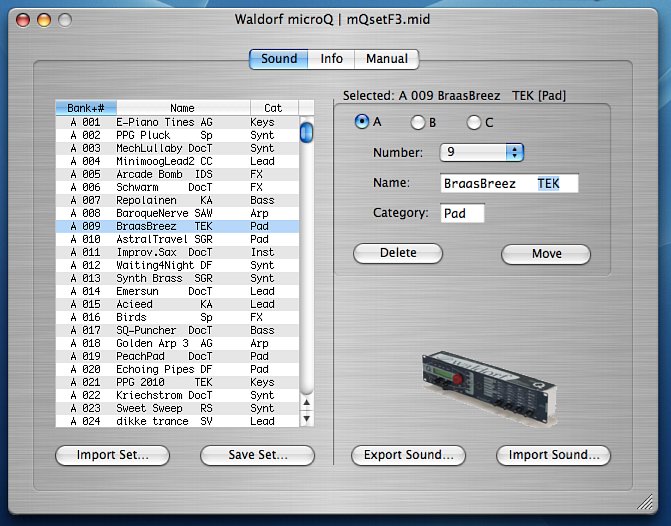This screenshot has width=671, height=526.
Task: Click Export Sound button
Action: (x=408, y=455)
